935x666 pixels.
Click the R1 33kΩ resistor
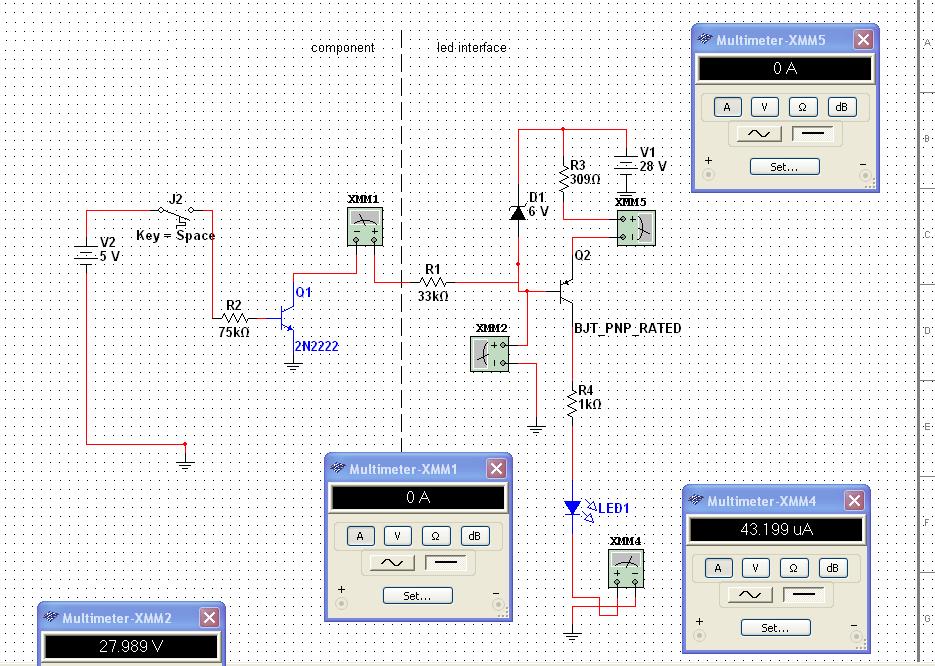pyautogui.click(x=433, y=283)
